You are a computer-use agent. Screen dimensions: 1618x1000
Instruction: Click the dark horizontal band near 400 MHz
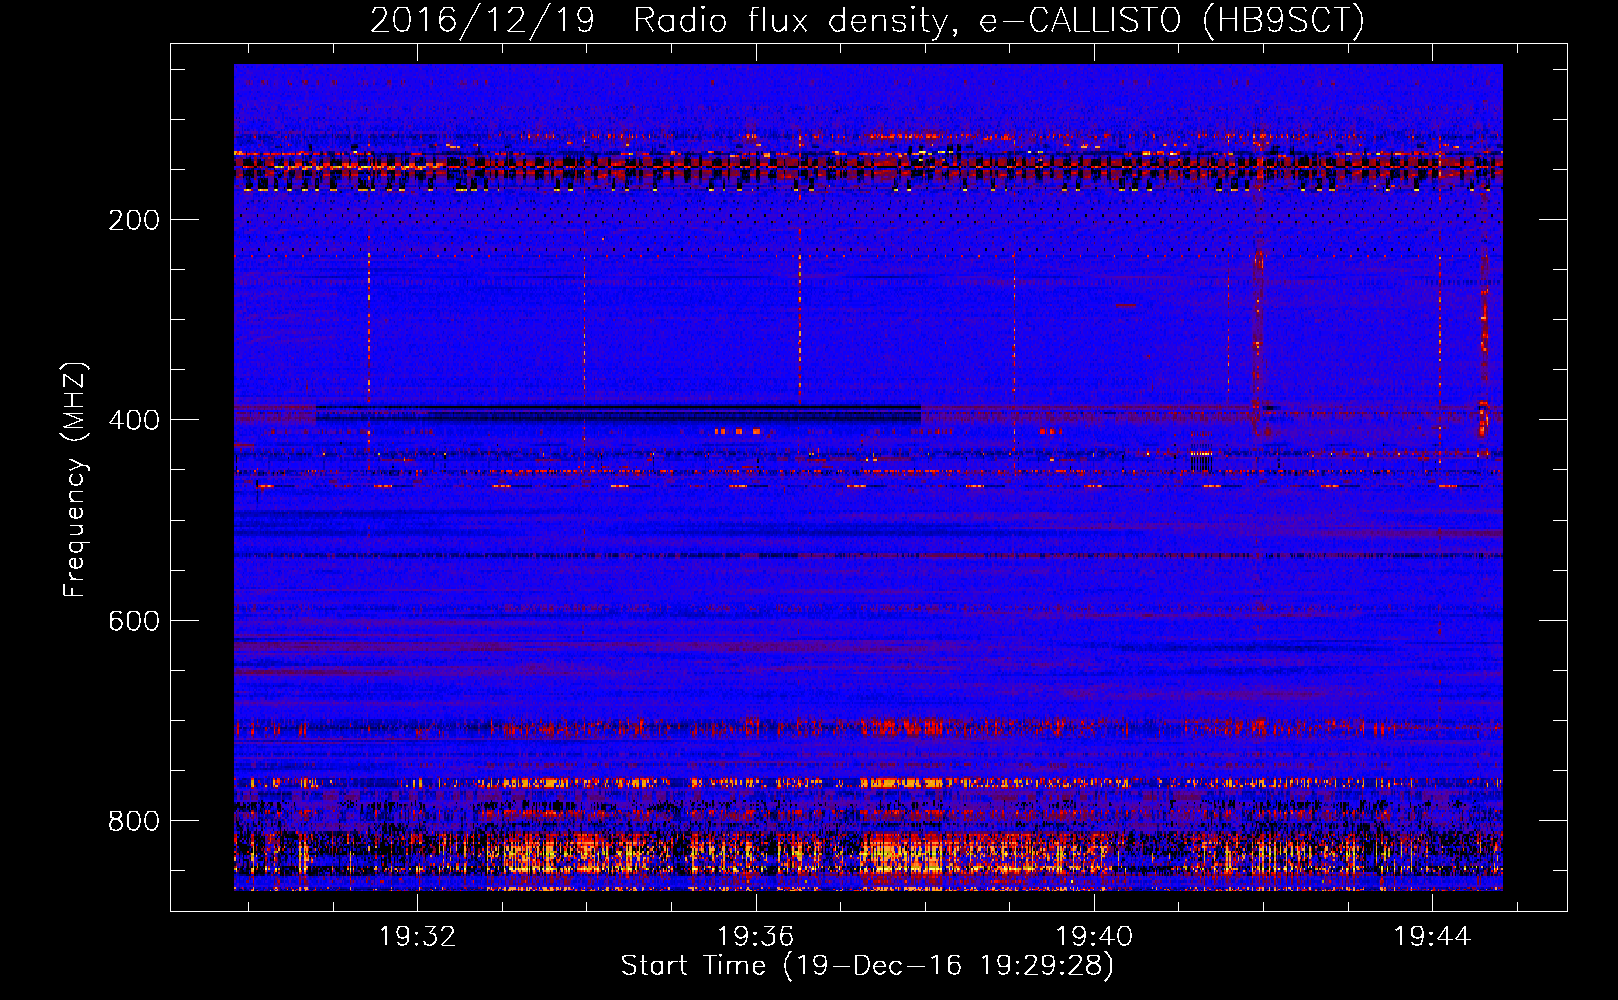618,412
